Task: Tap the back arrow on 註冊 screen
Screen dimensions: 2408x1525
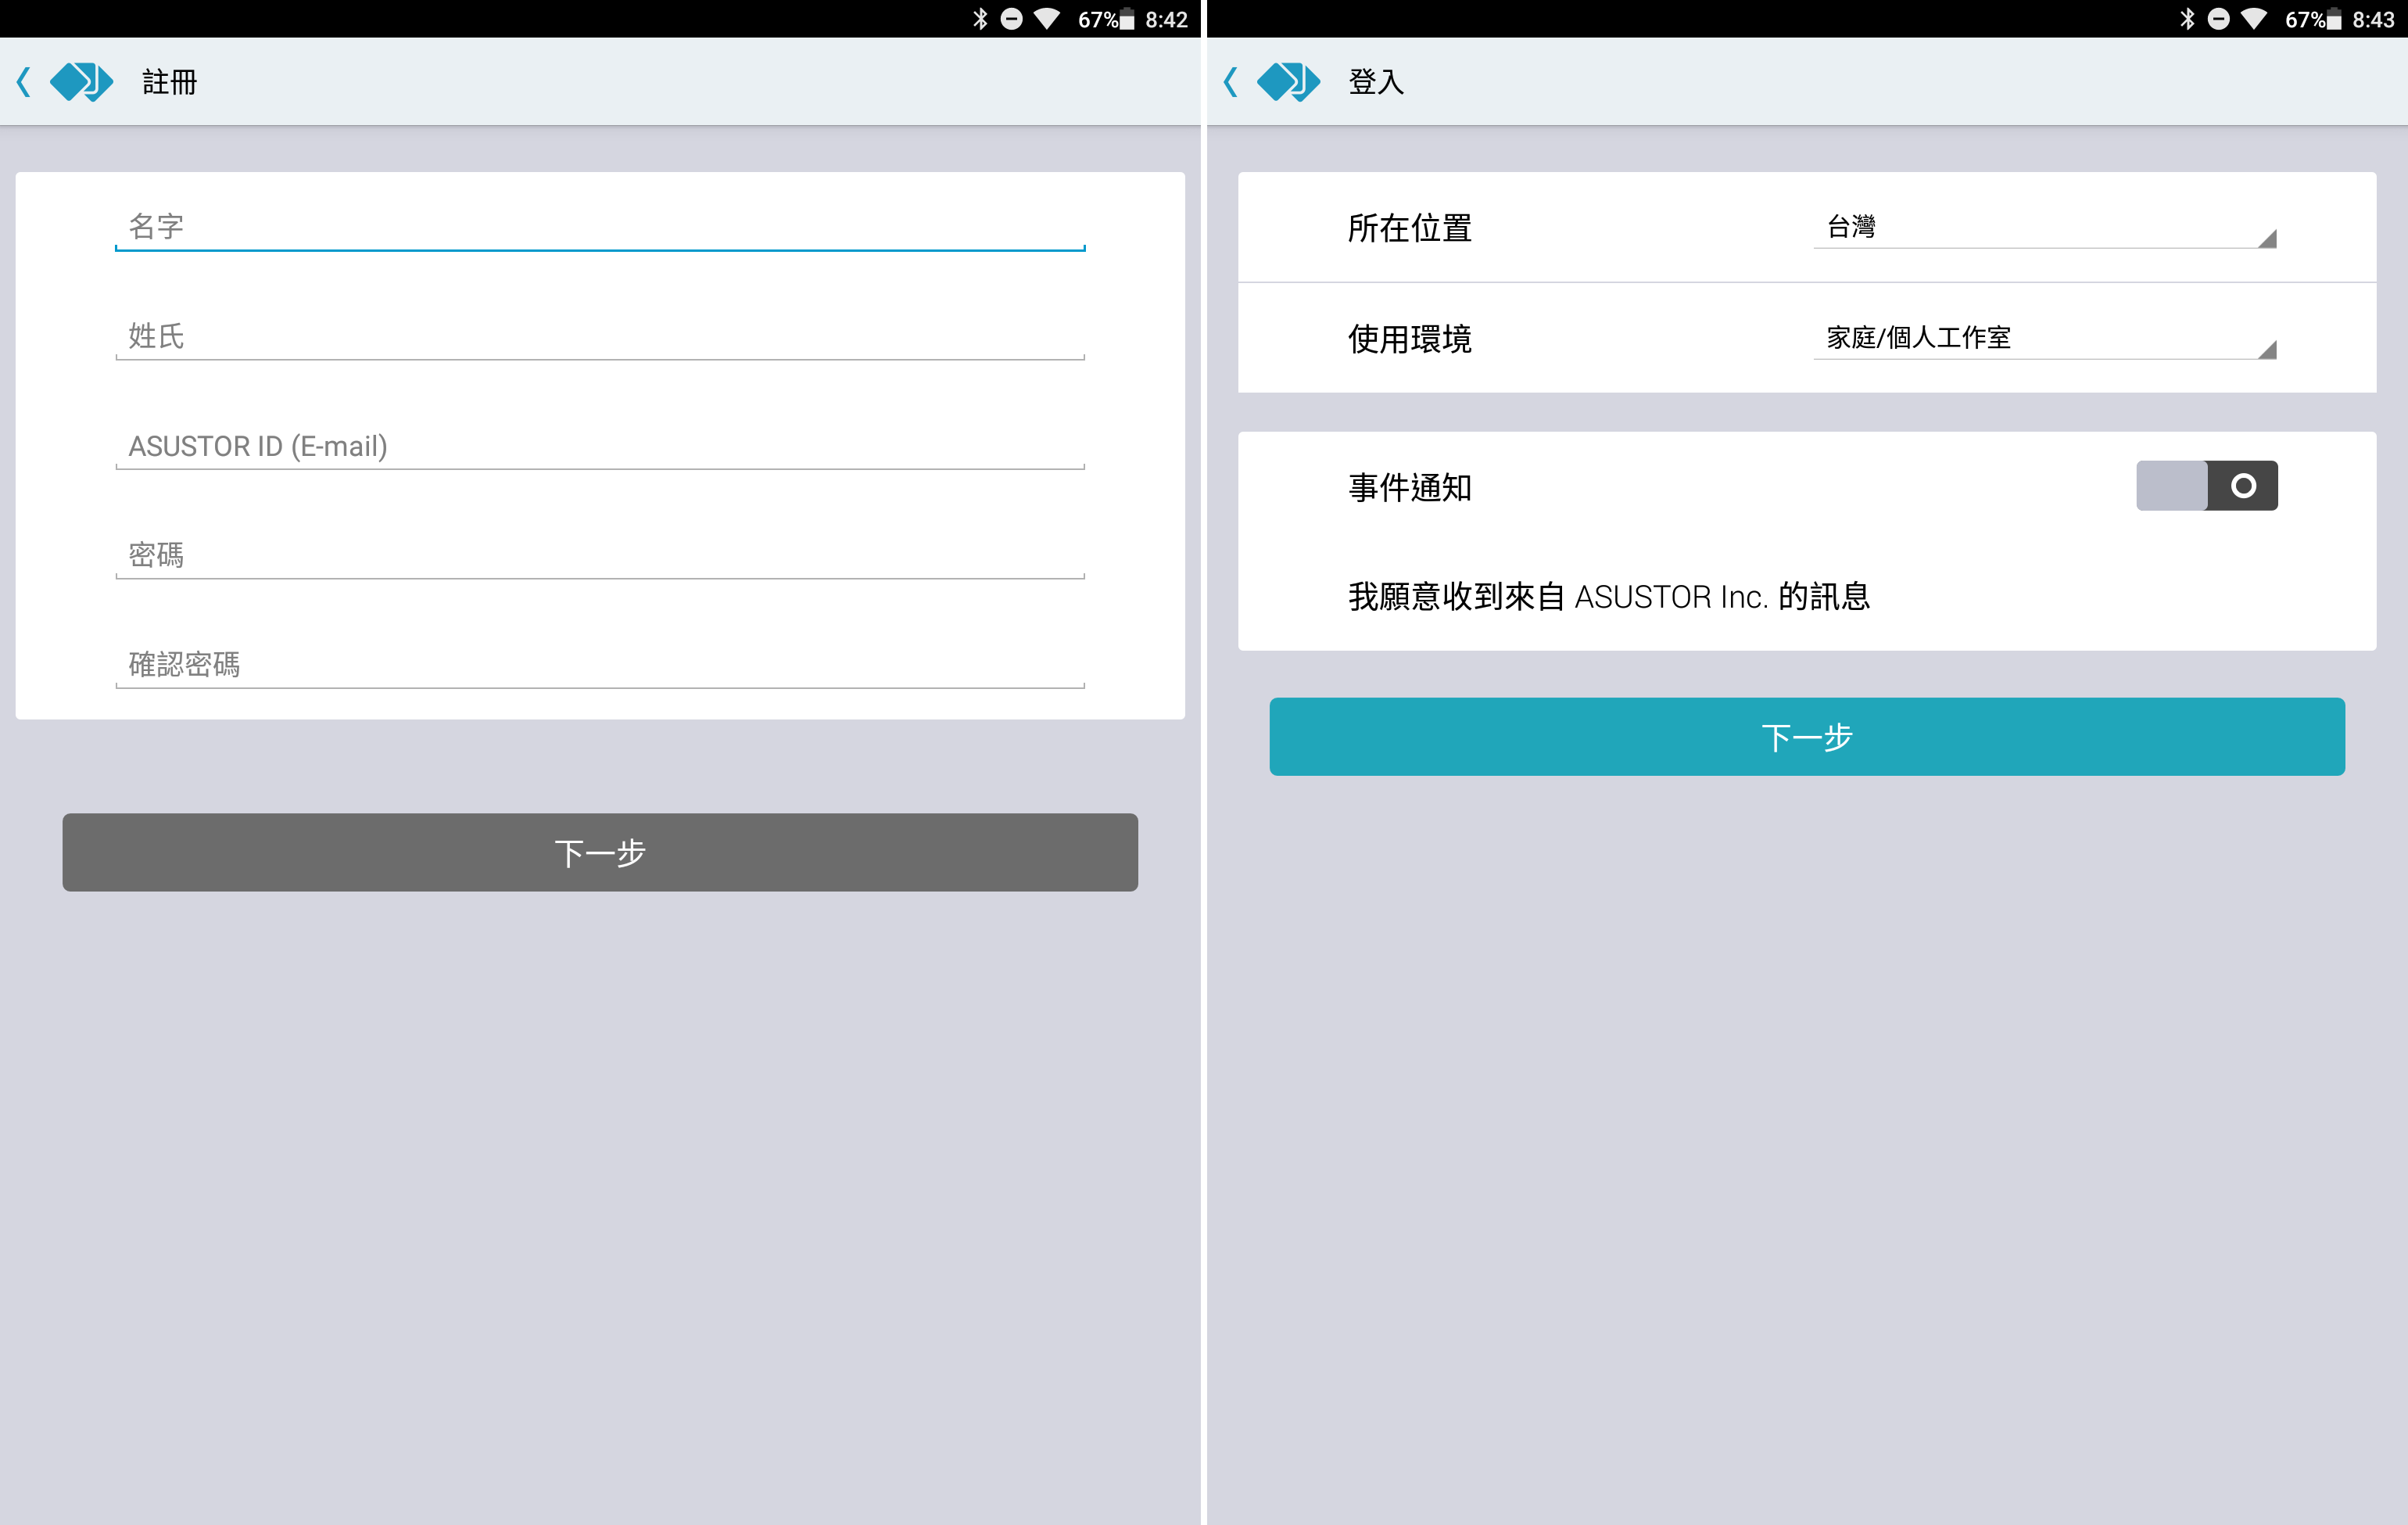Action: (x=24, y=82)
